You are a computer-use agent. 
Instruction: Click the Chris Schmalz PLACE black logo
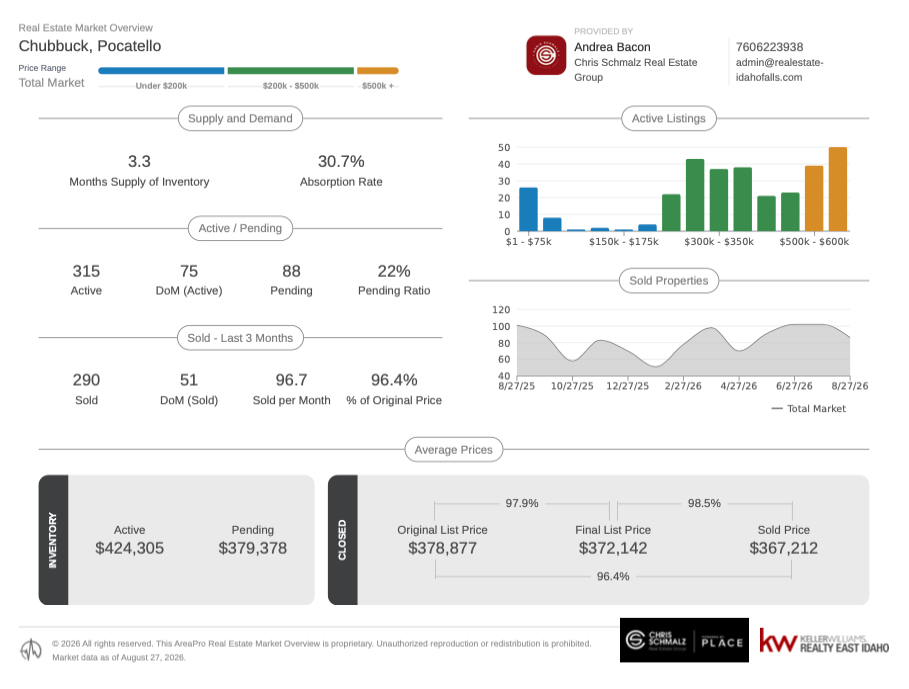684,640
